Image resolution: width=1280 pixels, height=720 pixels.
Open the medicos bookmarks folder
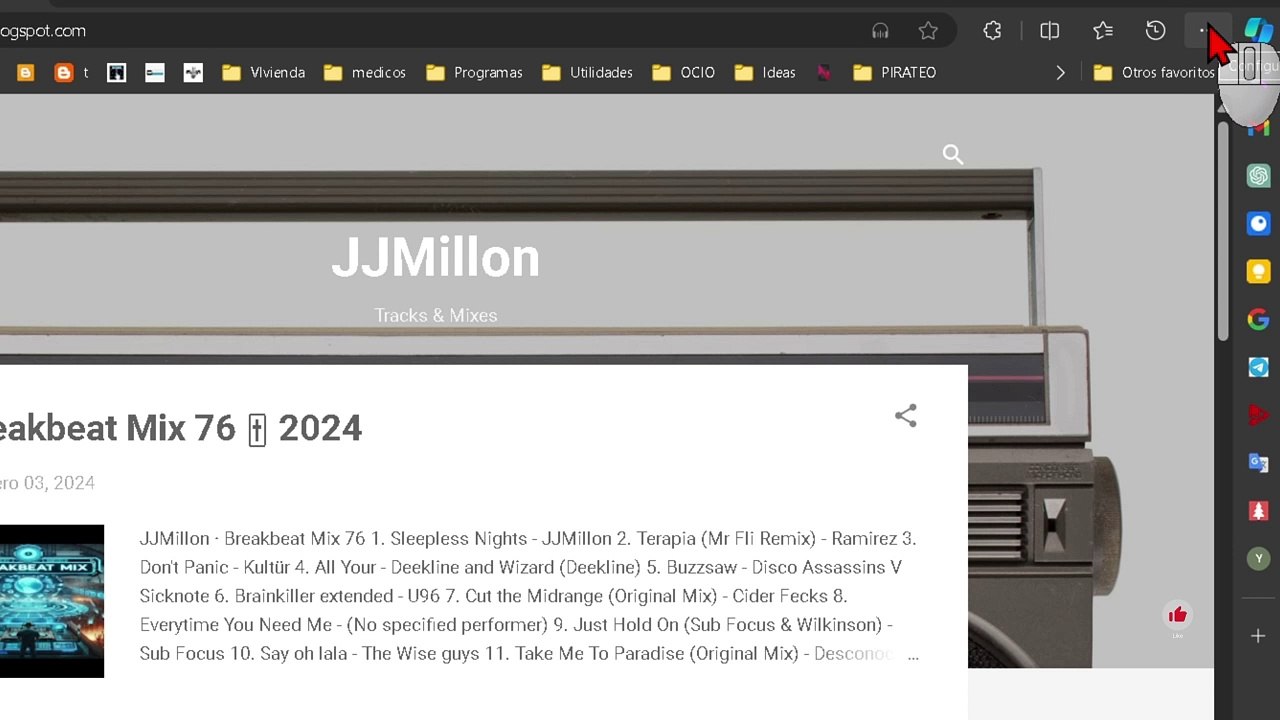click(x=365, y=72)
